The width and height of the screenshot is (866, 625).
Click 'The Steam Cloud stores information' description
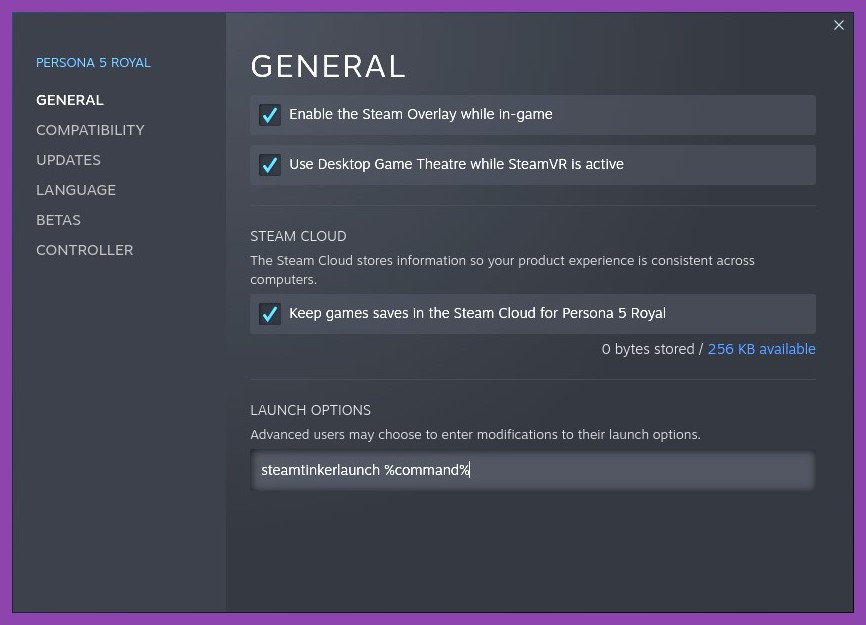pos(502,270)
